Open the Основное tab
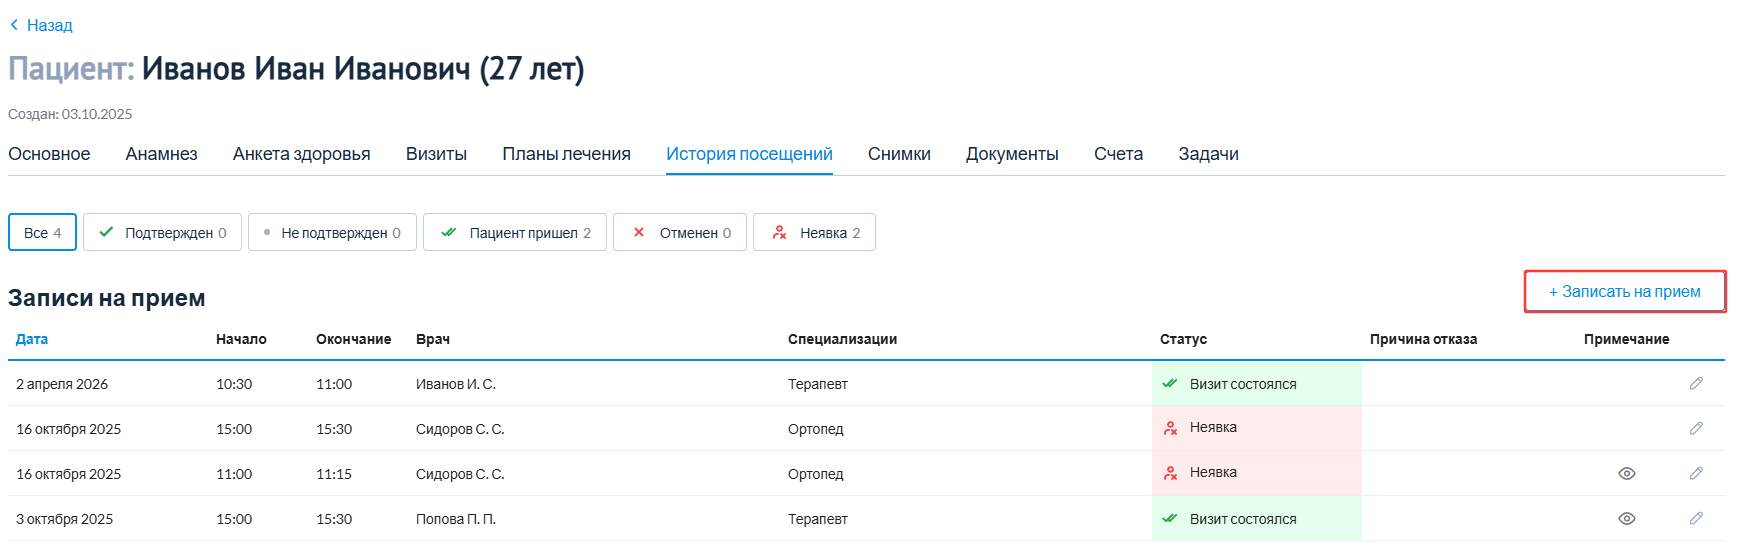This screenshot has height=553, width=1741. click(x=49, y=154)
